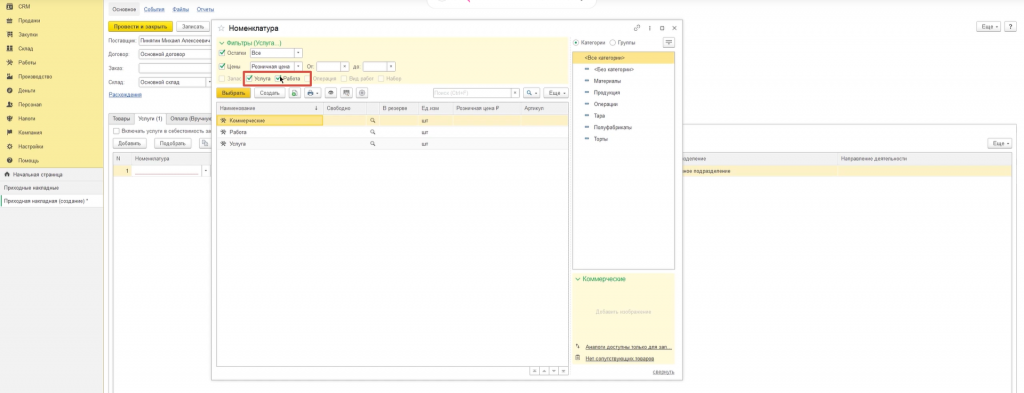Collapse the Коммерческие details panel chevron
This screenshot has height=393, width=1024.
(577, 279)
